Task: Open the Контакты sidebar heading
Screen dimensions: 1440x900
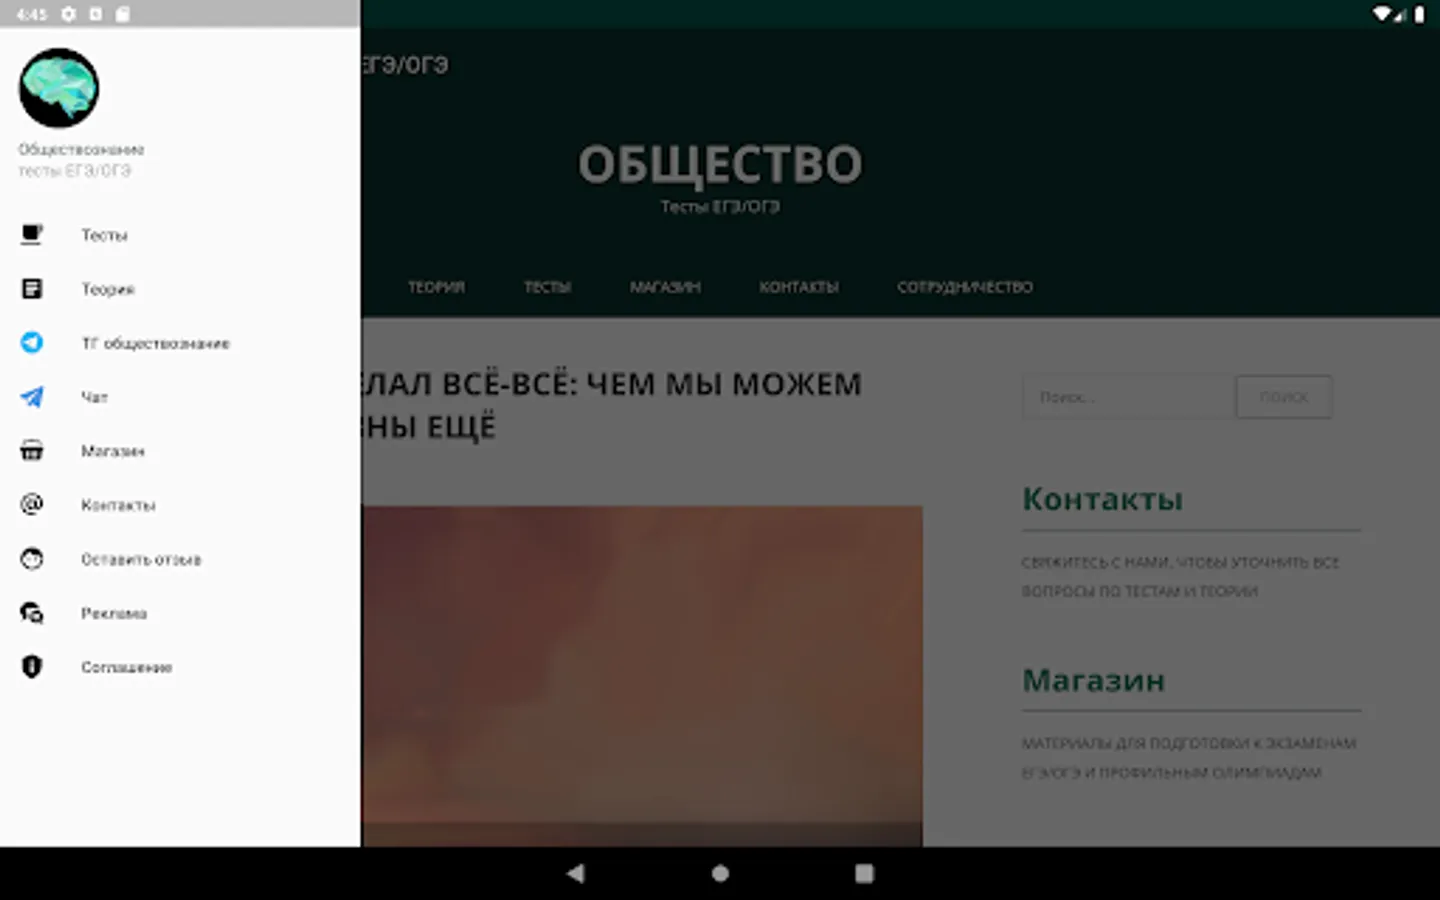Action: pyautogui.click(x=1102, y=498)
